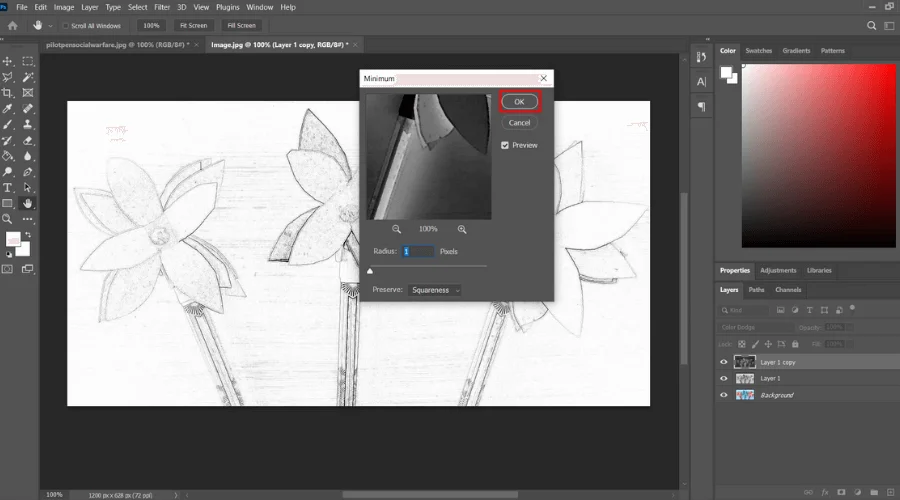900x500 pixels.
Task: Select the Zoom tool in toolbar
Action: (7, 219)
